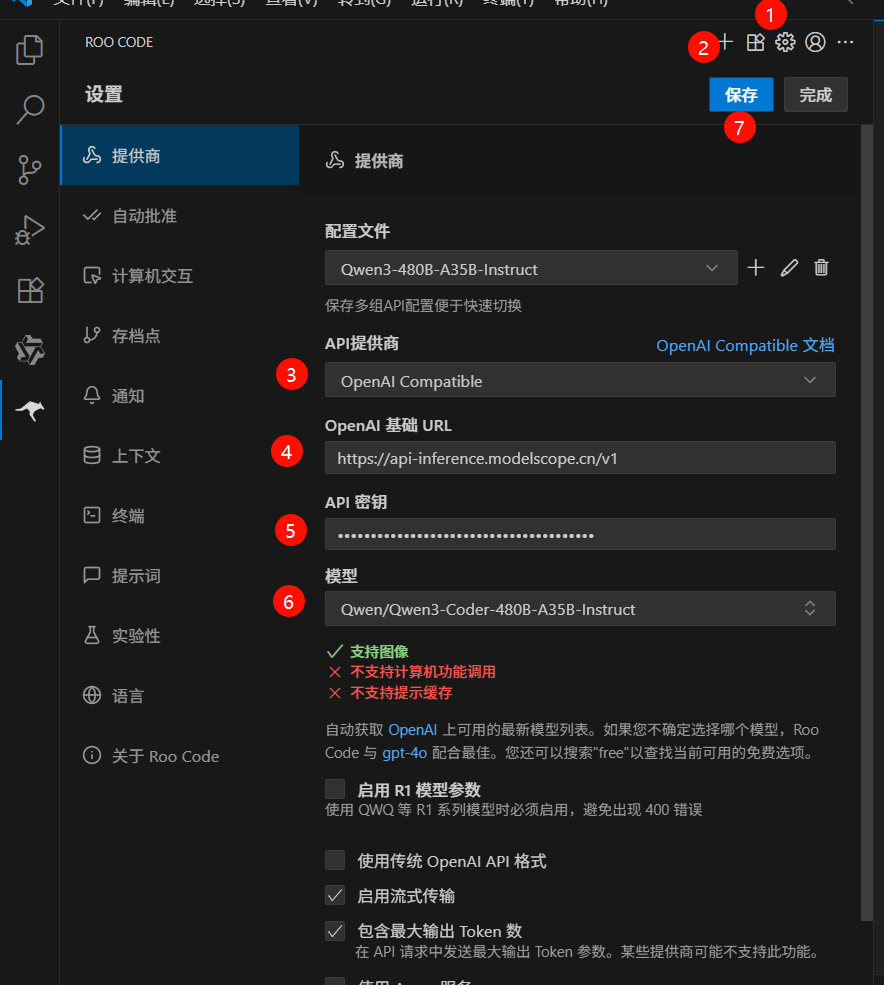Click the 保存 save button
This screenshot has width=884, height=985.
741,94
